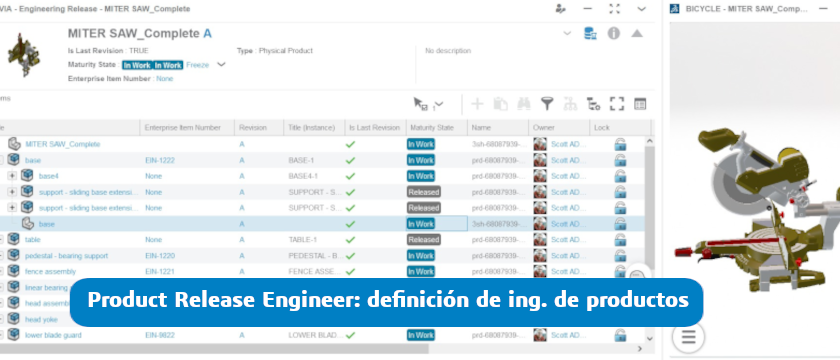The image size is (840, 360).
Task: Select the base4 tree item
Action: point(49,176)
